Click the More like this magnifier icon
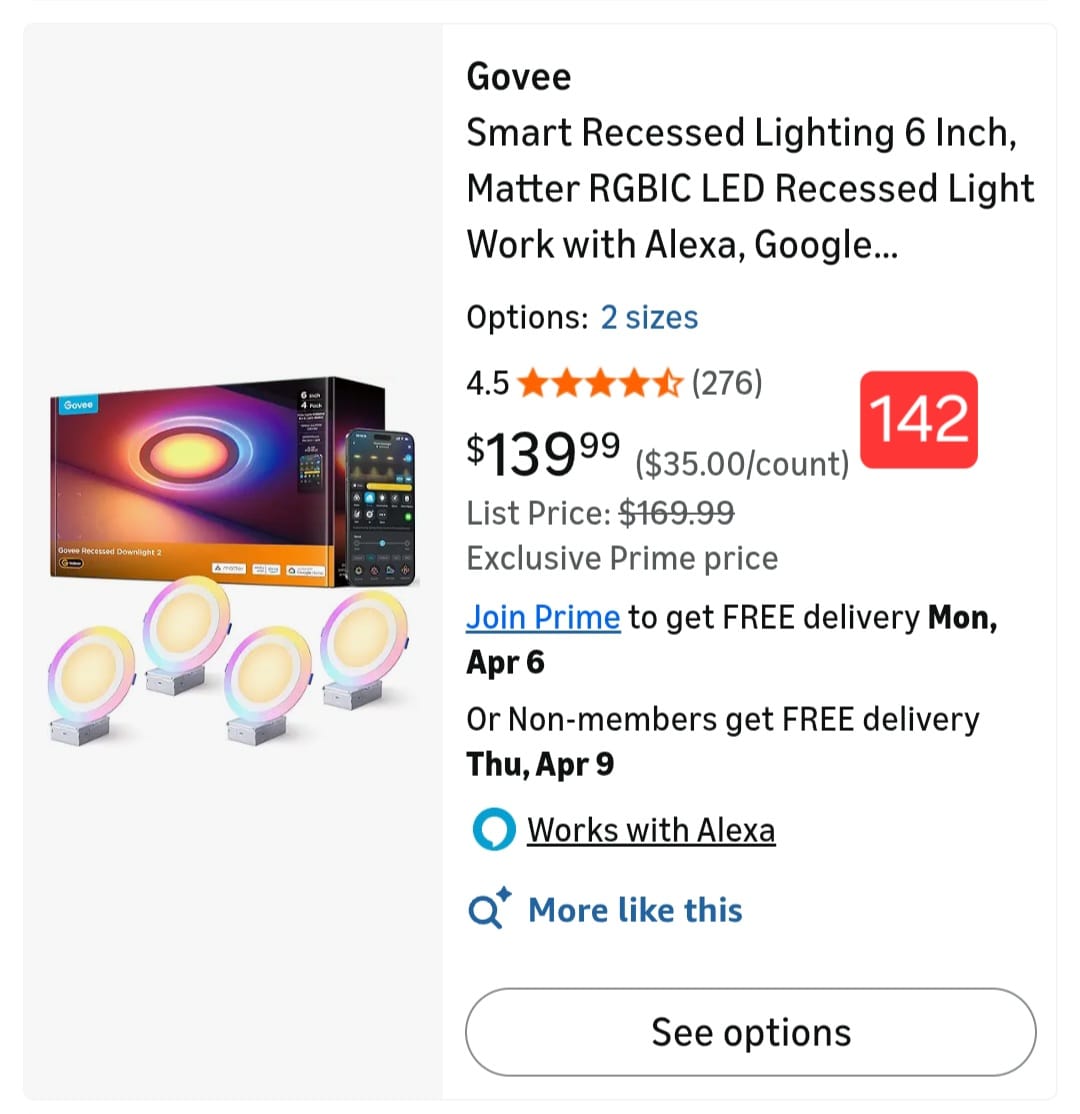 point(490,909)
